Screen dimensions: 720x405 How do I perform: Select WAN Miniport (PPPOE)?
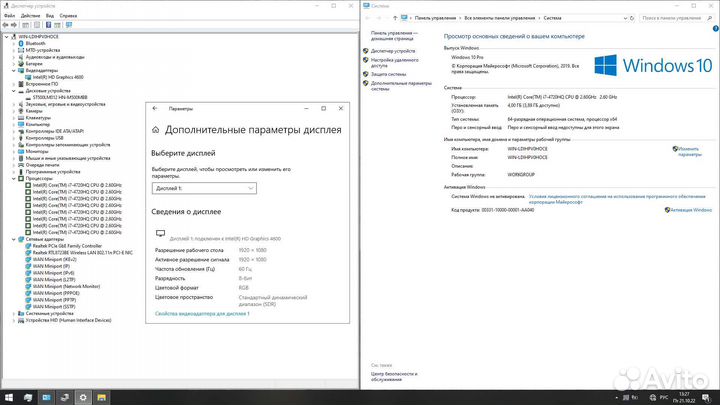[56, 293]
